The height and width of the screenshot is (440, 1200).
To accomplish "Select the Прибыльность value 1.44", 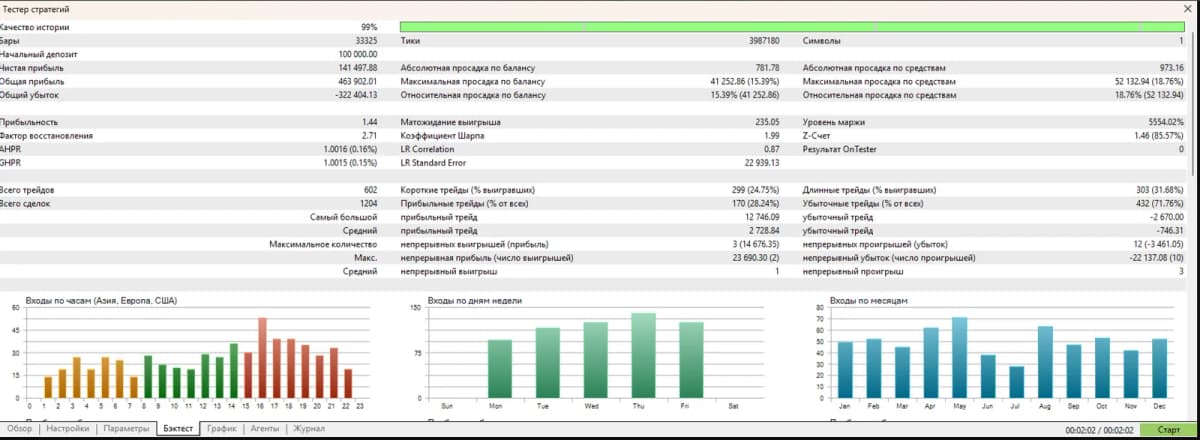I will click(x=370, y=122).
